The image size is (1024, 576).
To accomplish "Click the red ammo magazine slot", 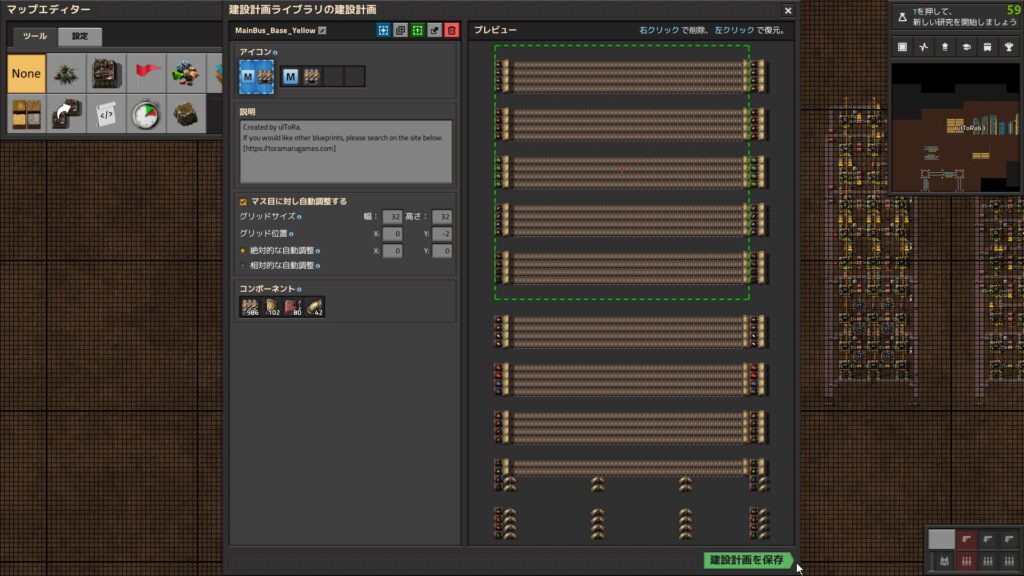I will [x=967, y=561].
